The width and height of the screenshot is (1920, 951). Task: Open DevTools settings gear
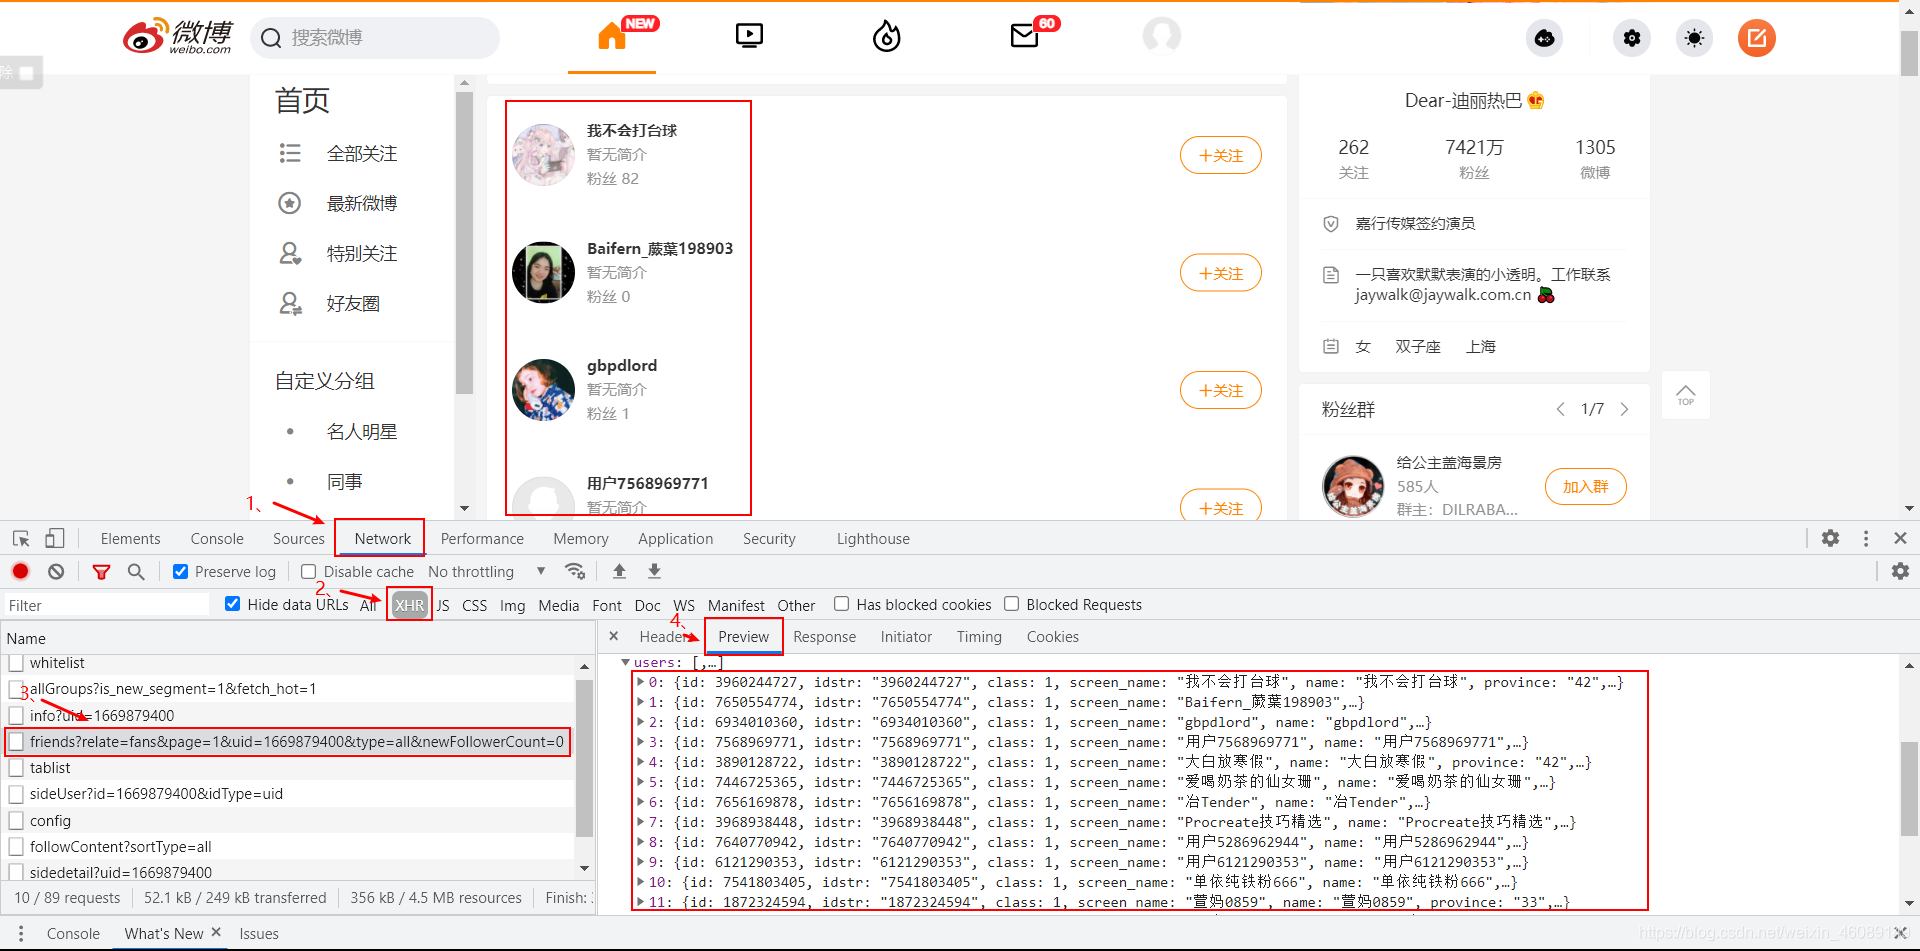[x=1830, y=538]
